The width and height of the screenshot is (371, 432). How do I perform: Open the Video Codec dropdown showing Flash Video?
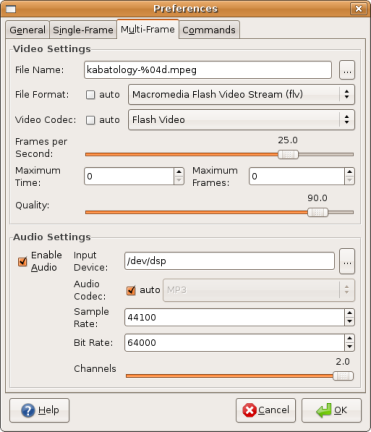point(241,120)
